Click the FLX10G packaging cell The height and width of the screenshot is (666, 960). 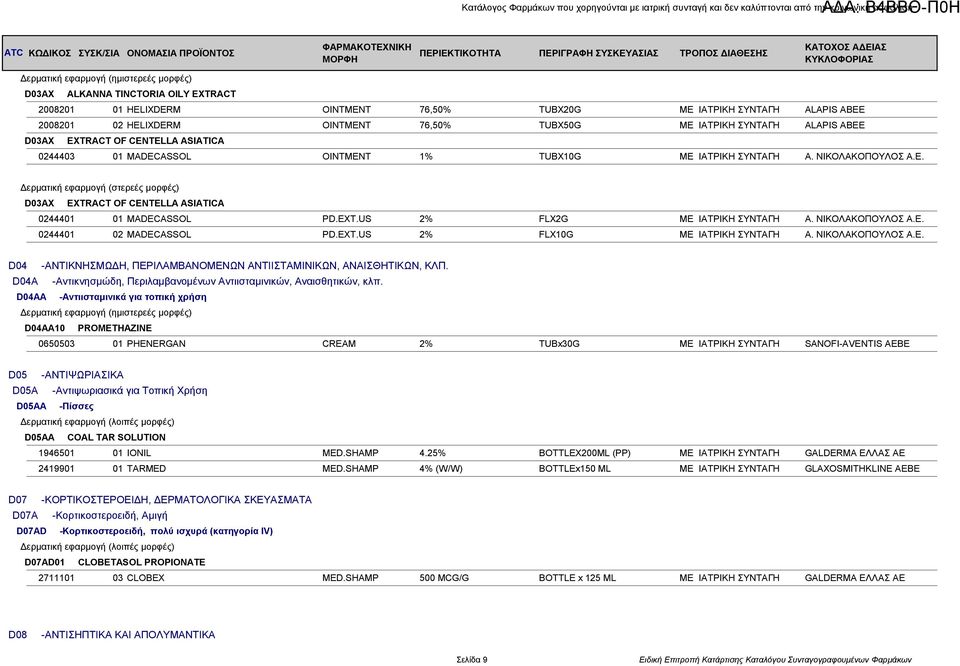556,234
